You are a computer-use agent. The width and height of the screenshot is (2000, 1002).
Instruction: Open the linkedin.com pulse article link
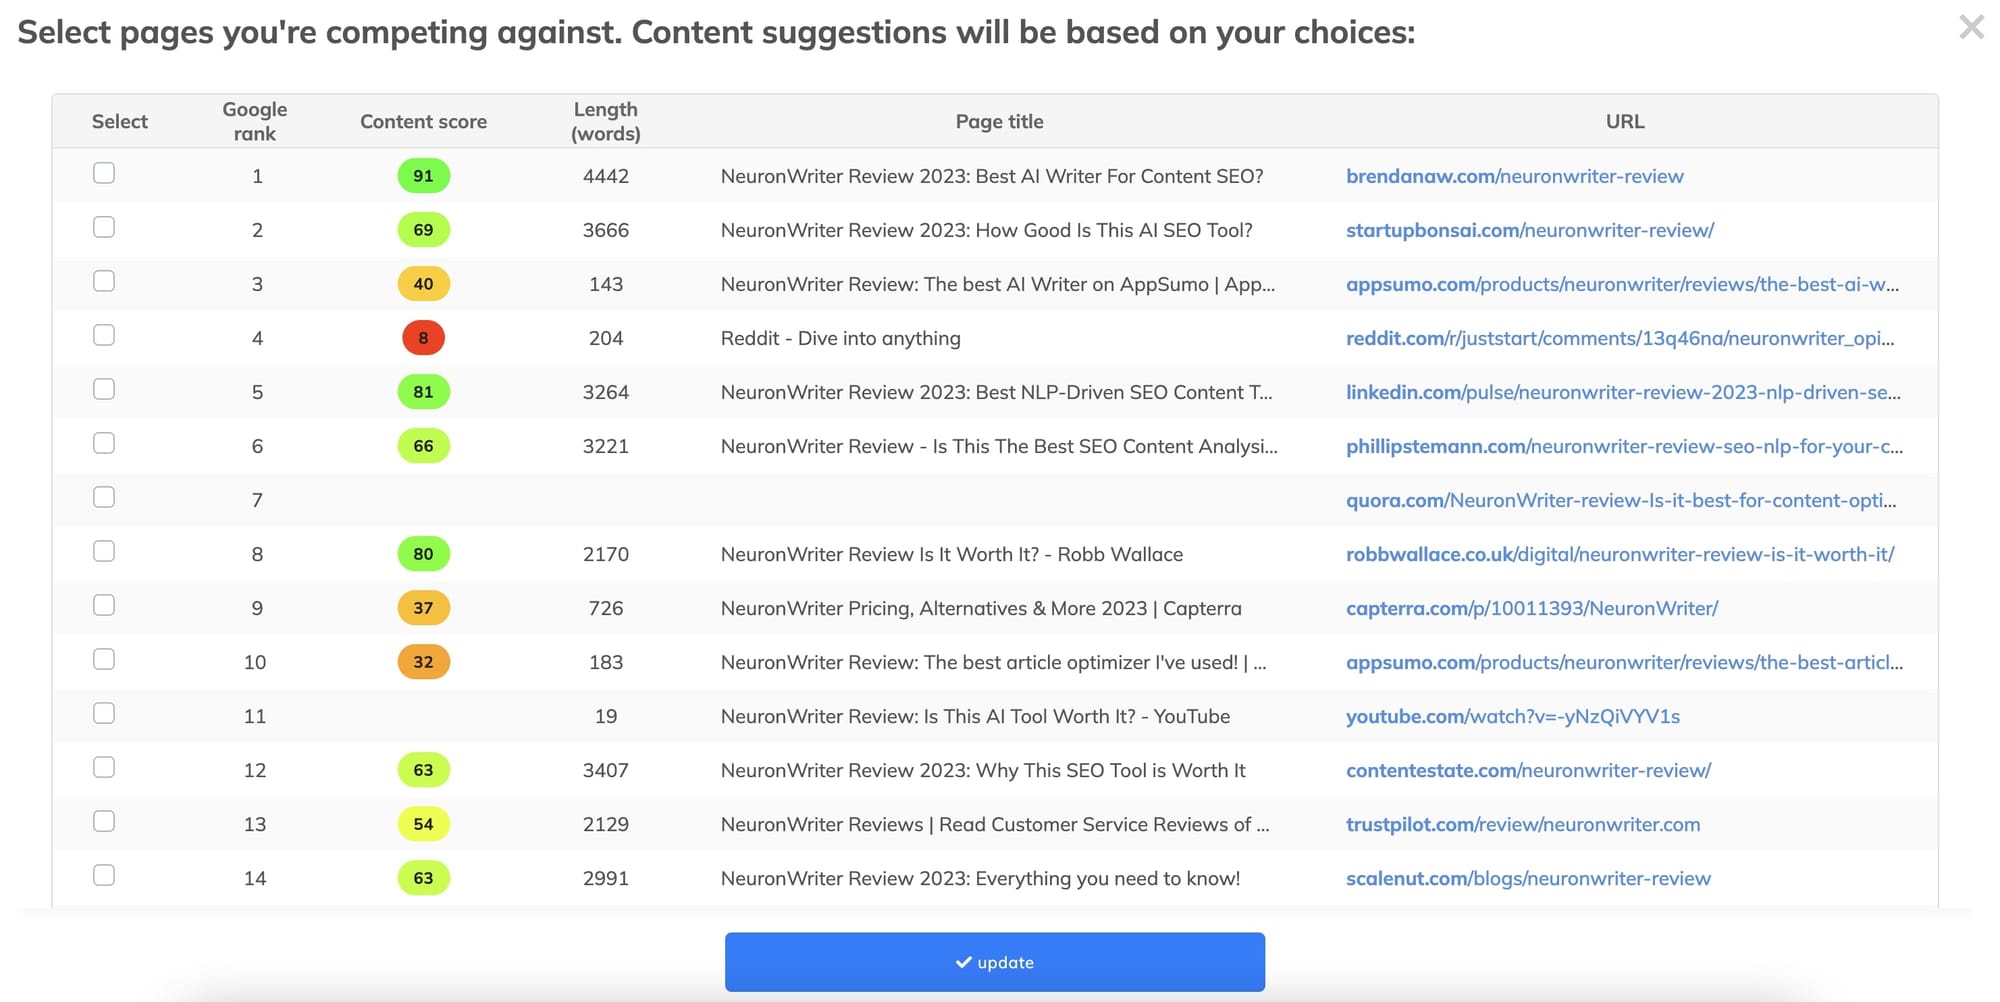click(1624, 392)
